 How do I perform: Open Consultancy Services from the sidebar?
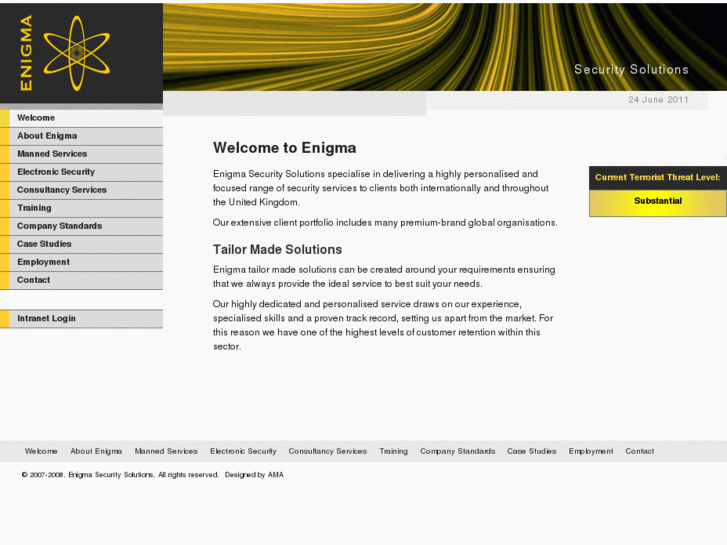pyautogui.click(x=82, y=190)
